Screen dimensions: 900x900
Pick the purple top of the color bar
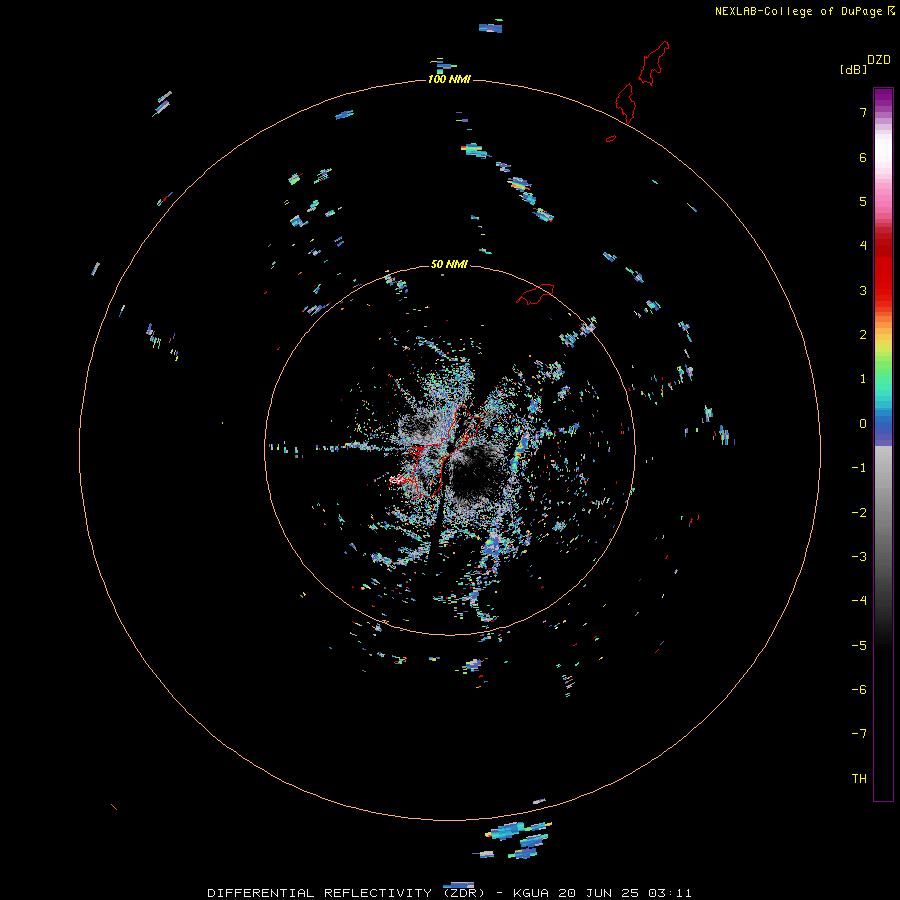tap(883, 98)
